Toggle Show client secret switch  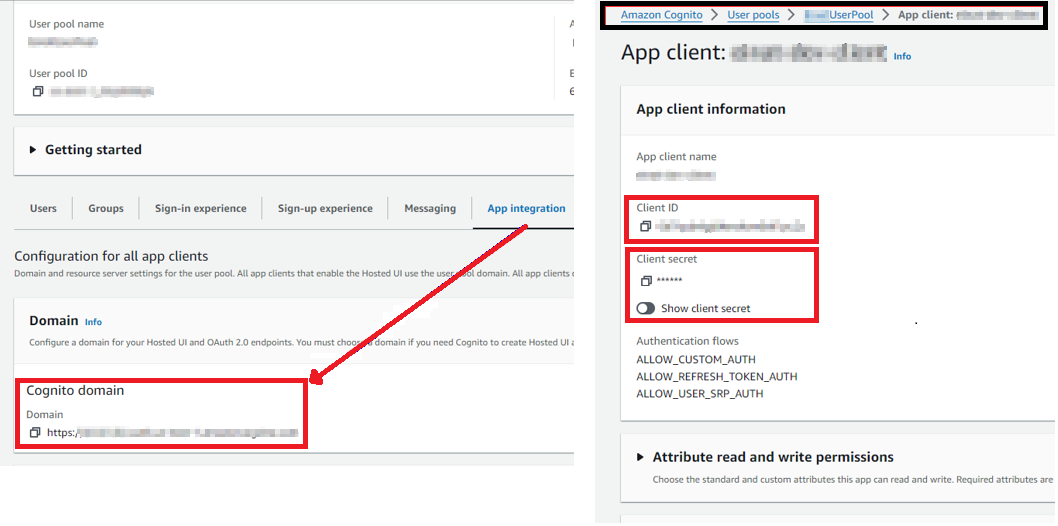646,308
